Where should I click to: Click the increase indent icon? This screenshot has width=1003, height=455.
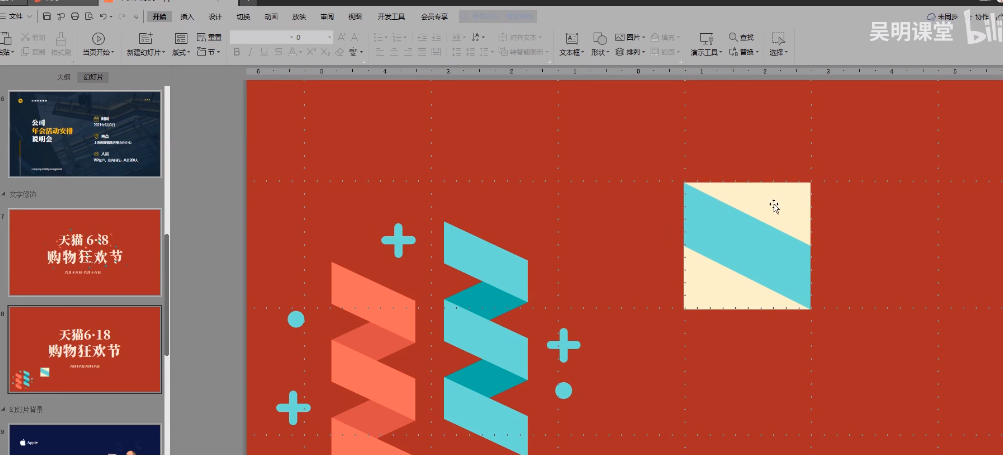[438, 38]
